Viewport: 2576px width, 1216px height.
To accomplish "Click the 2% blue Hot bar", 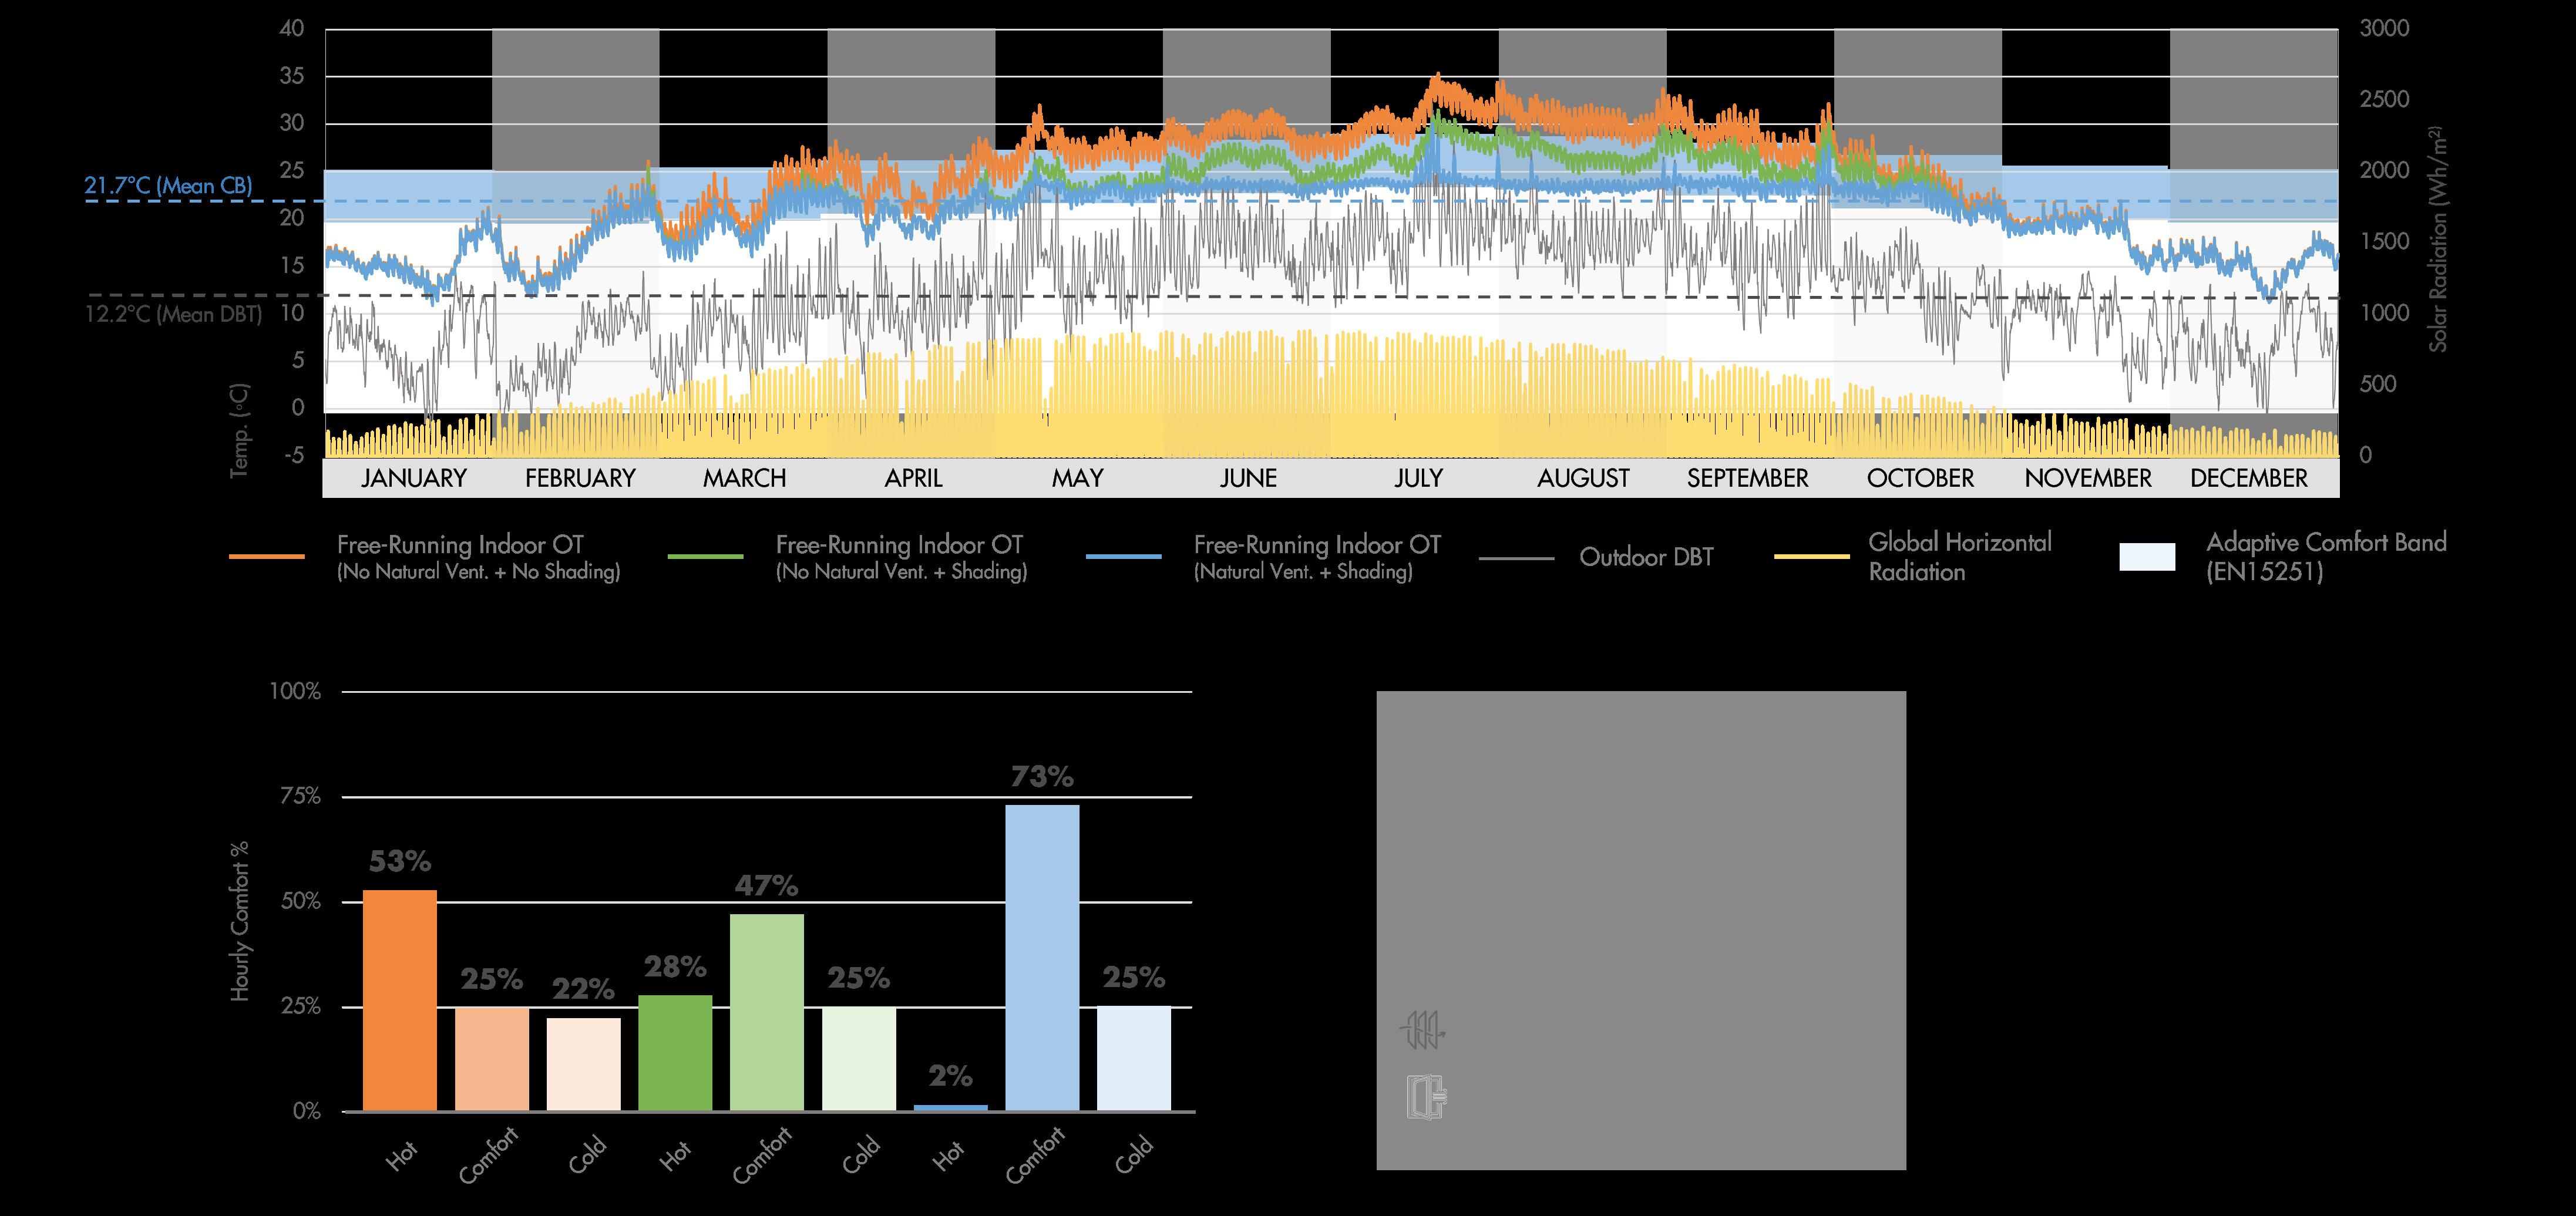I will (x=950, y=1107).
